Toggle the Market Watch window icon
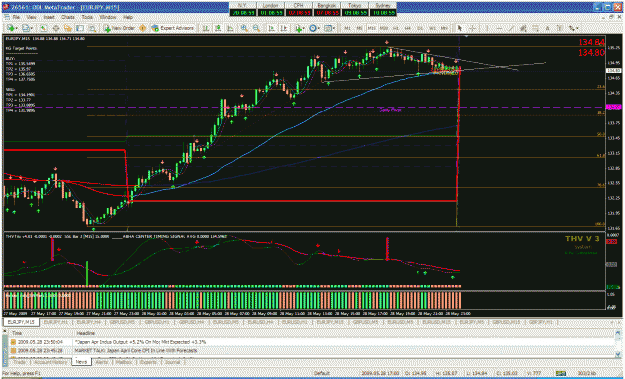625x379 pixels. pos(43,28)
